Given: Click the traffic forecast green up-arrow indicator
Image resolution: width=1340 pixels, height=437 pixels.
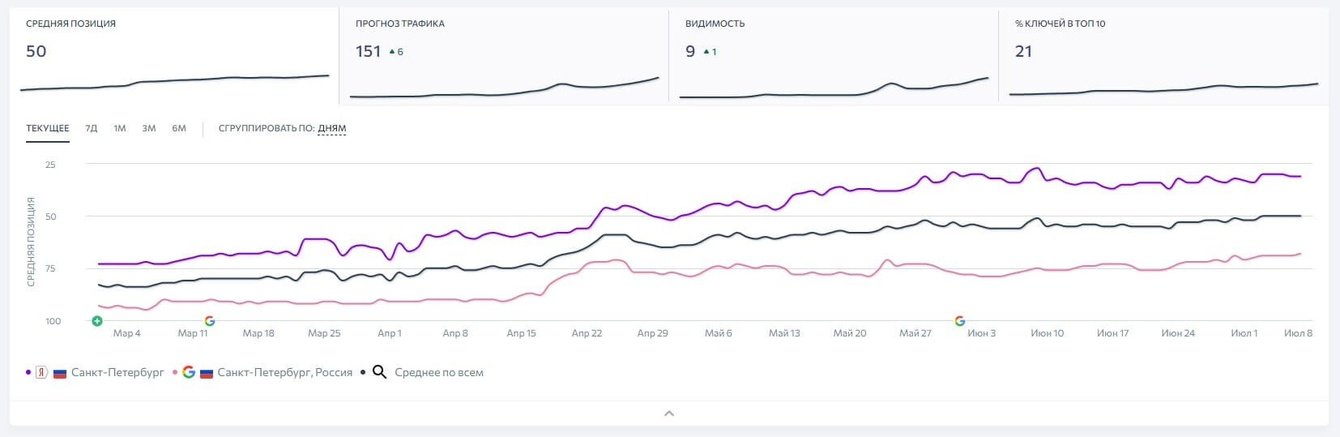Looking at the screenshot, I should tap(392, 51).
